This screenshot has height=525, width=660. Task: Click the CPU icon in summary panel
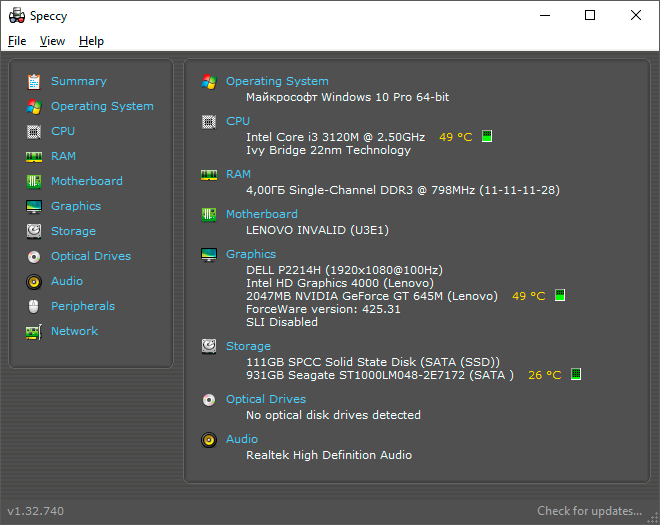[x=209, y=122]
